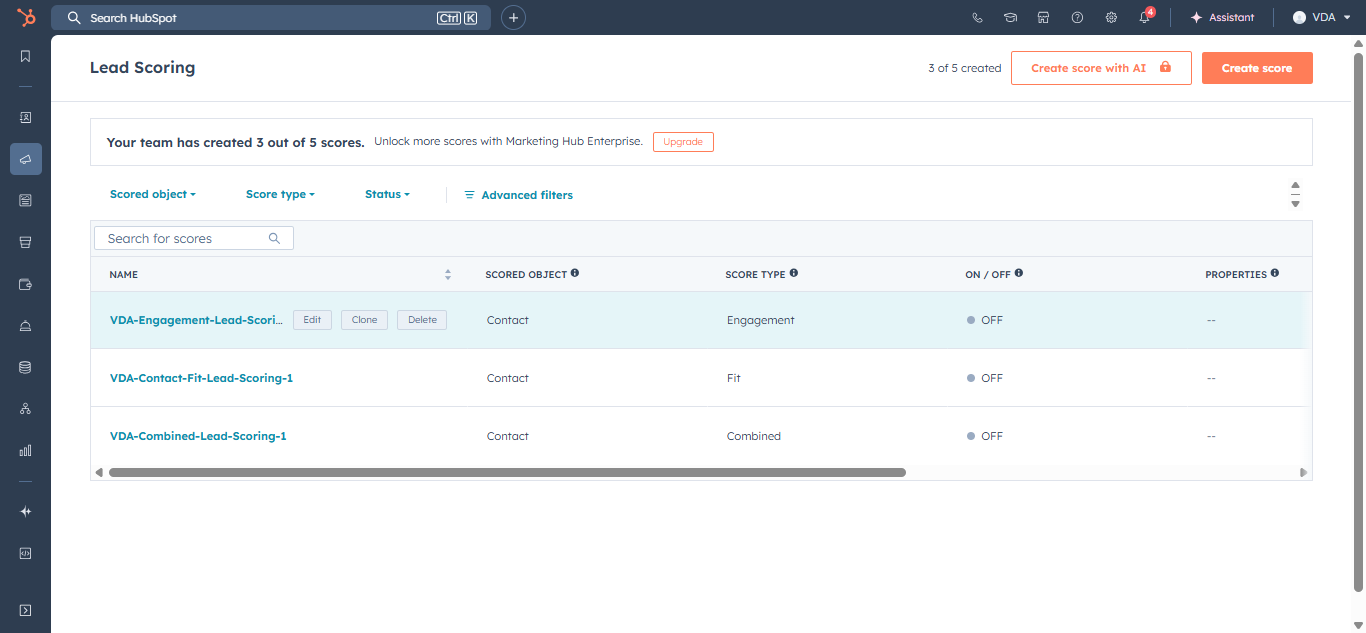
Task: Click the Score Type info icon
Action: tap(794, 273)
